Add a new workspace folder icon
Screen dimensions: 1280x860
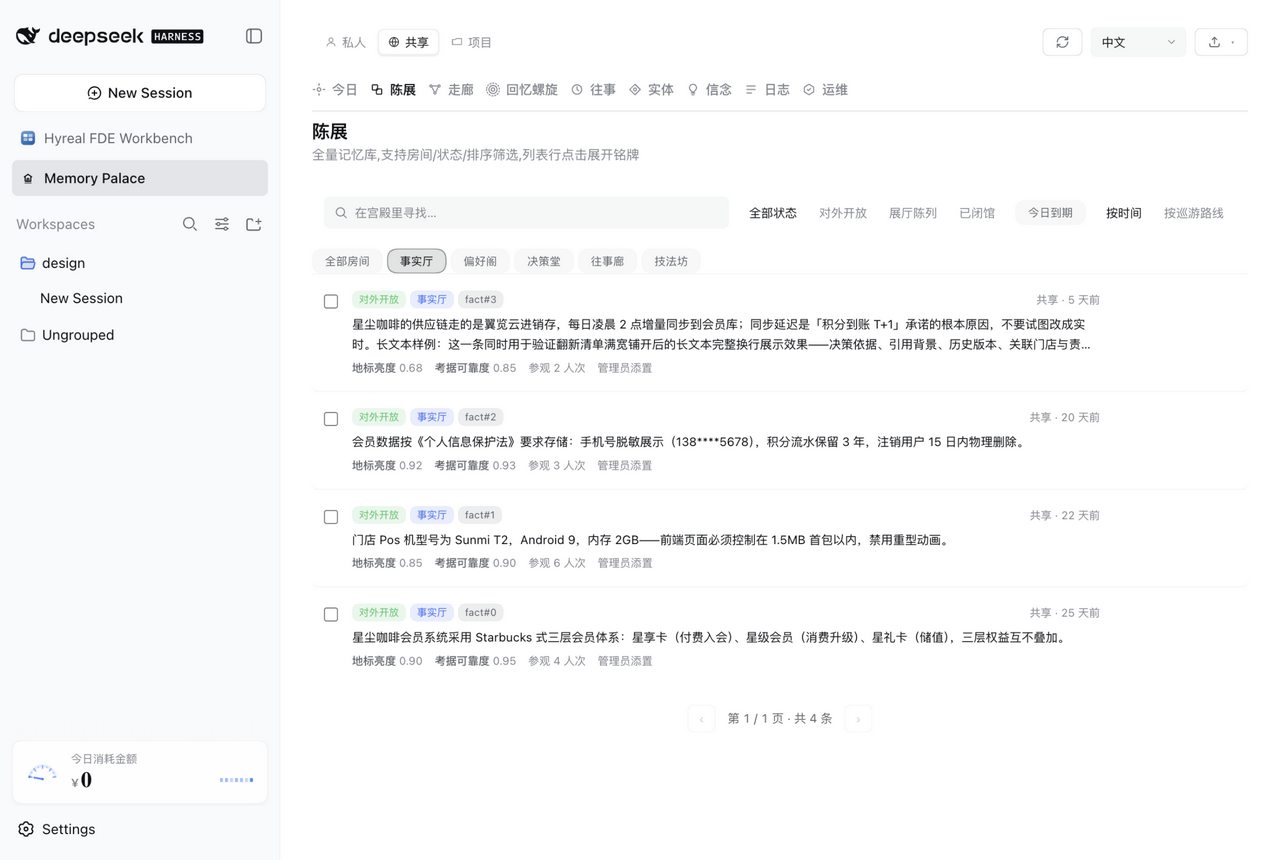point(254,224)
